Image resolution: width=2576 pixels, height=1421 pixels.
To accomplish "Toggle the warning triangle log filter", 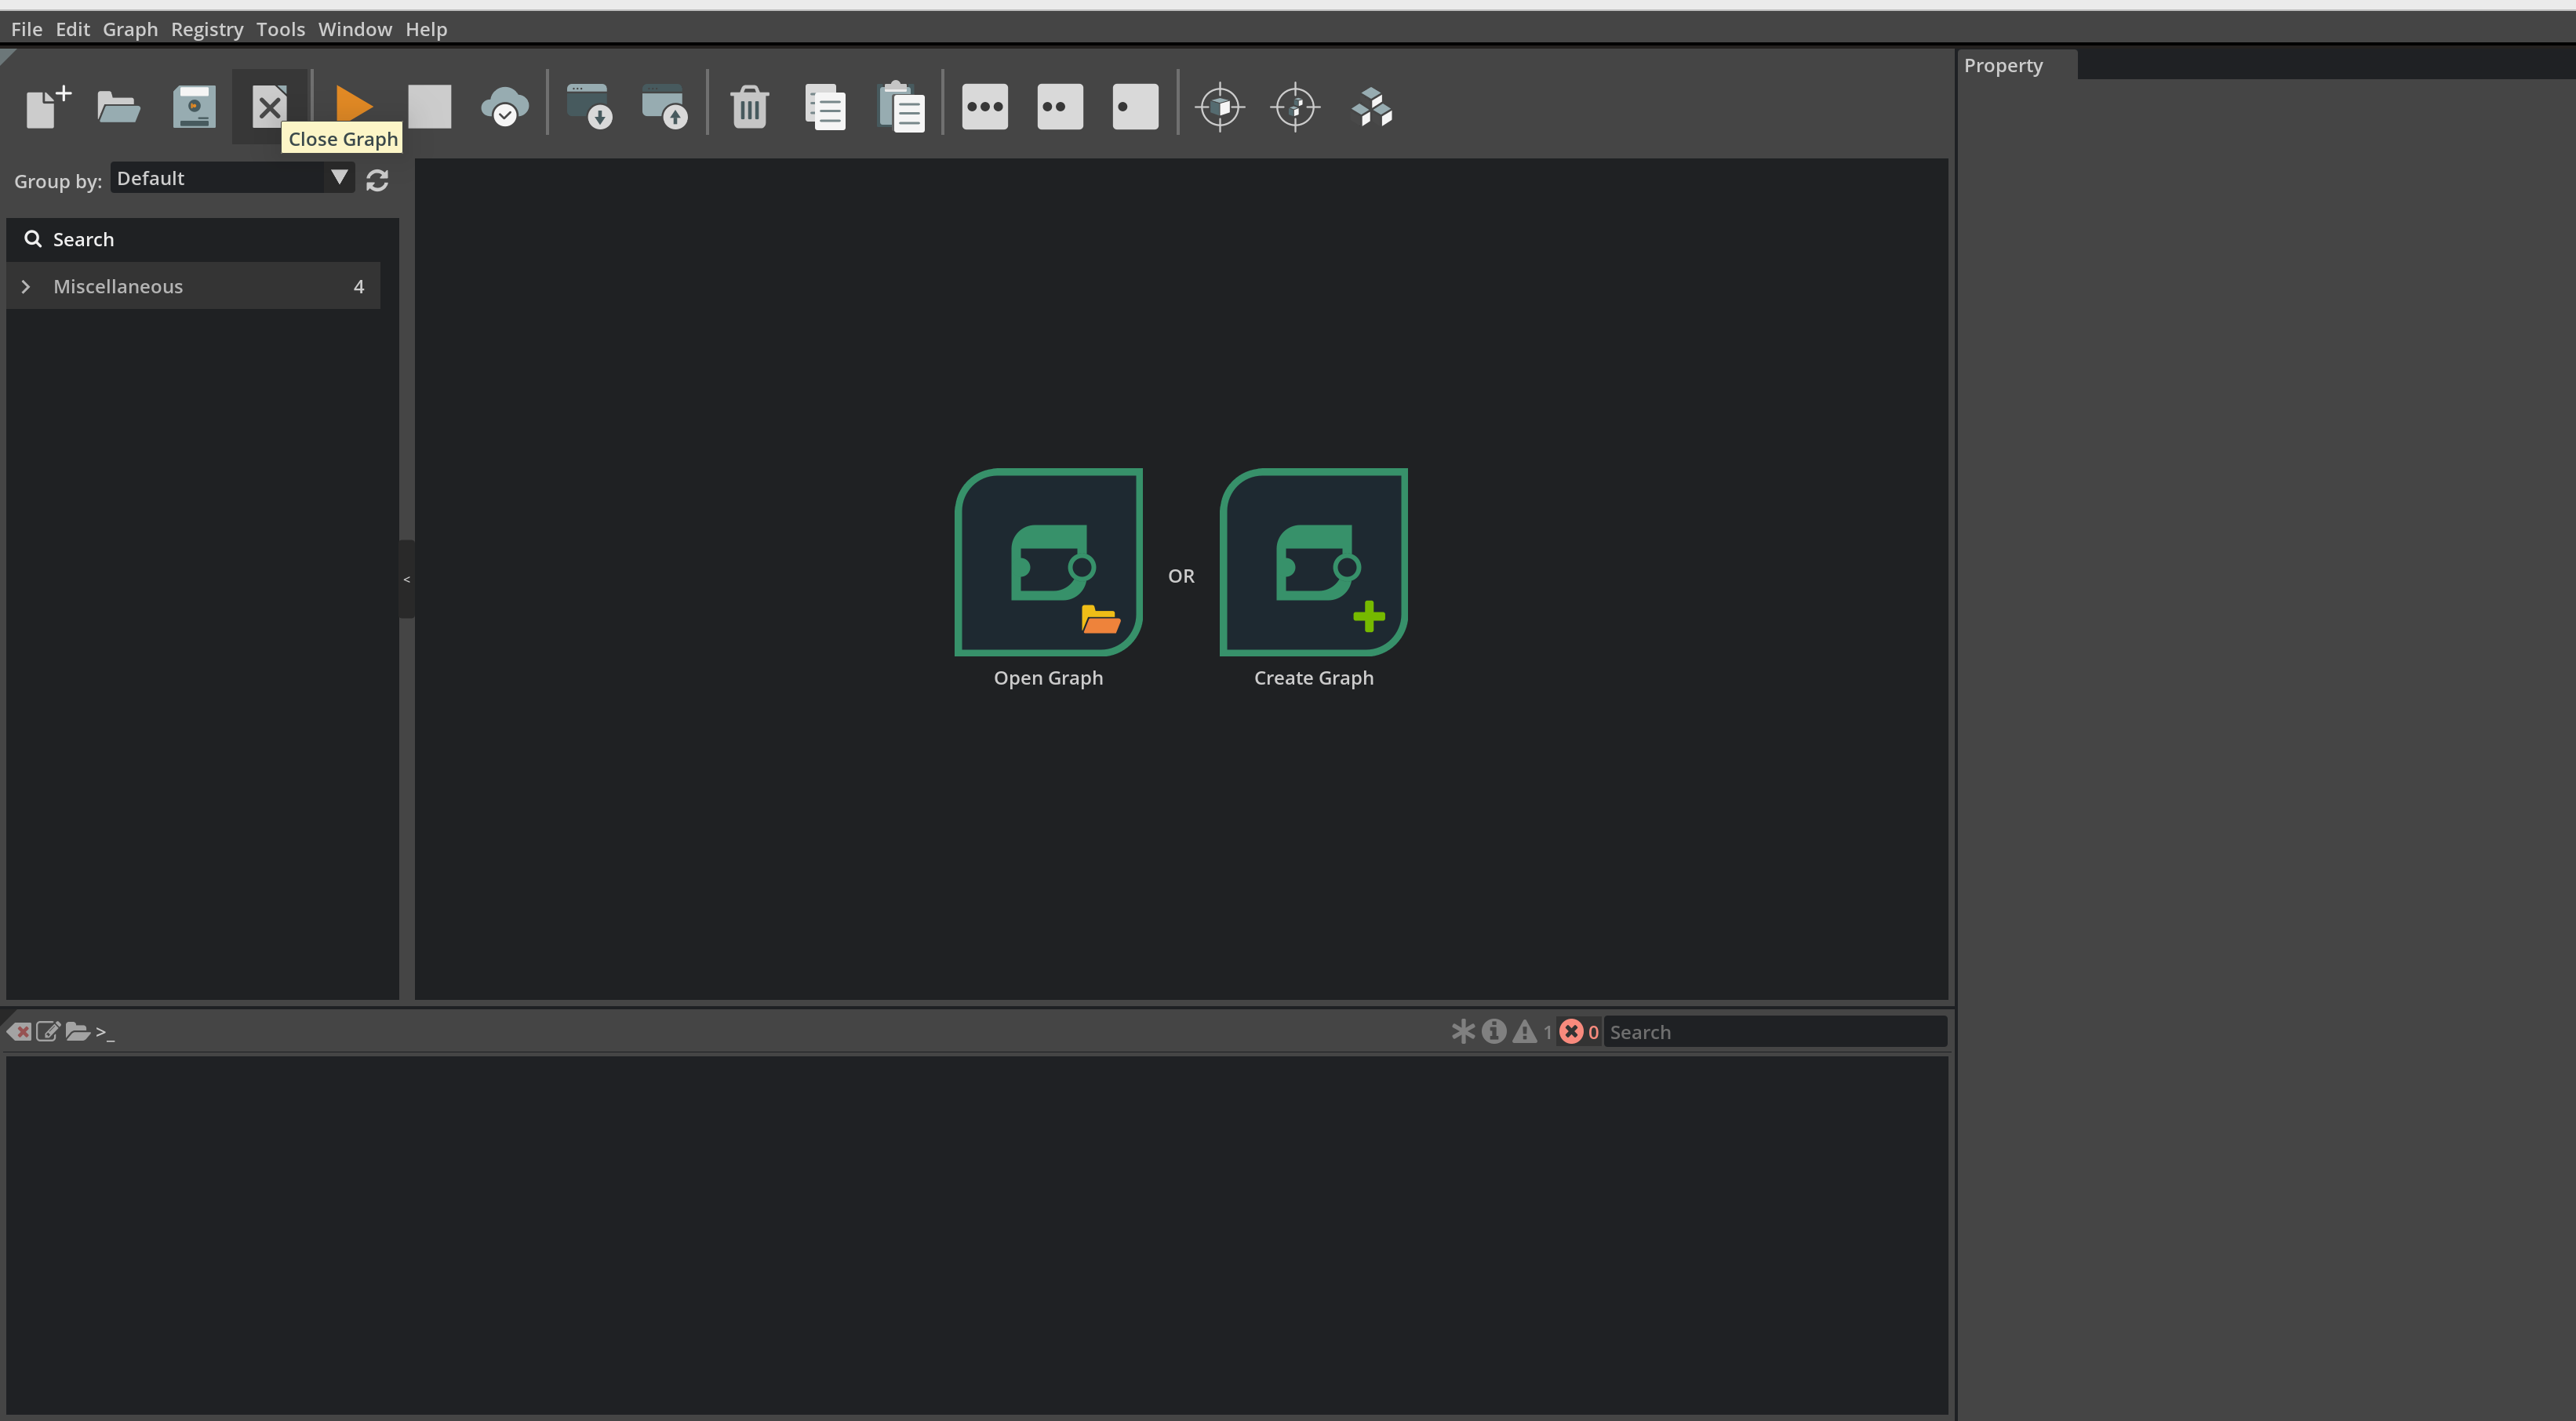I will pyautogui.click(x=1525, y=1031).
